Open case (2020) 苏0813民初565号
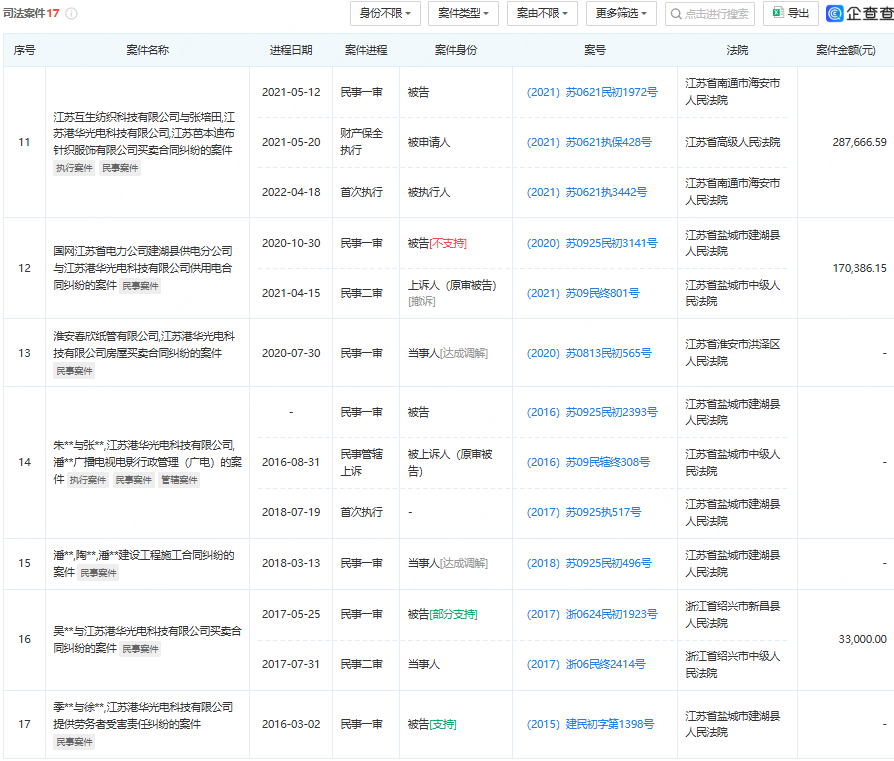The width and height of the screenshot is (894, 761). (x=589, y=353)
